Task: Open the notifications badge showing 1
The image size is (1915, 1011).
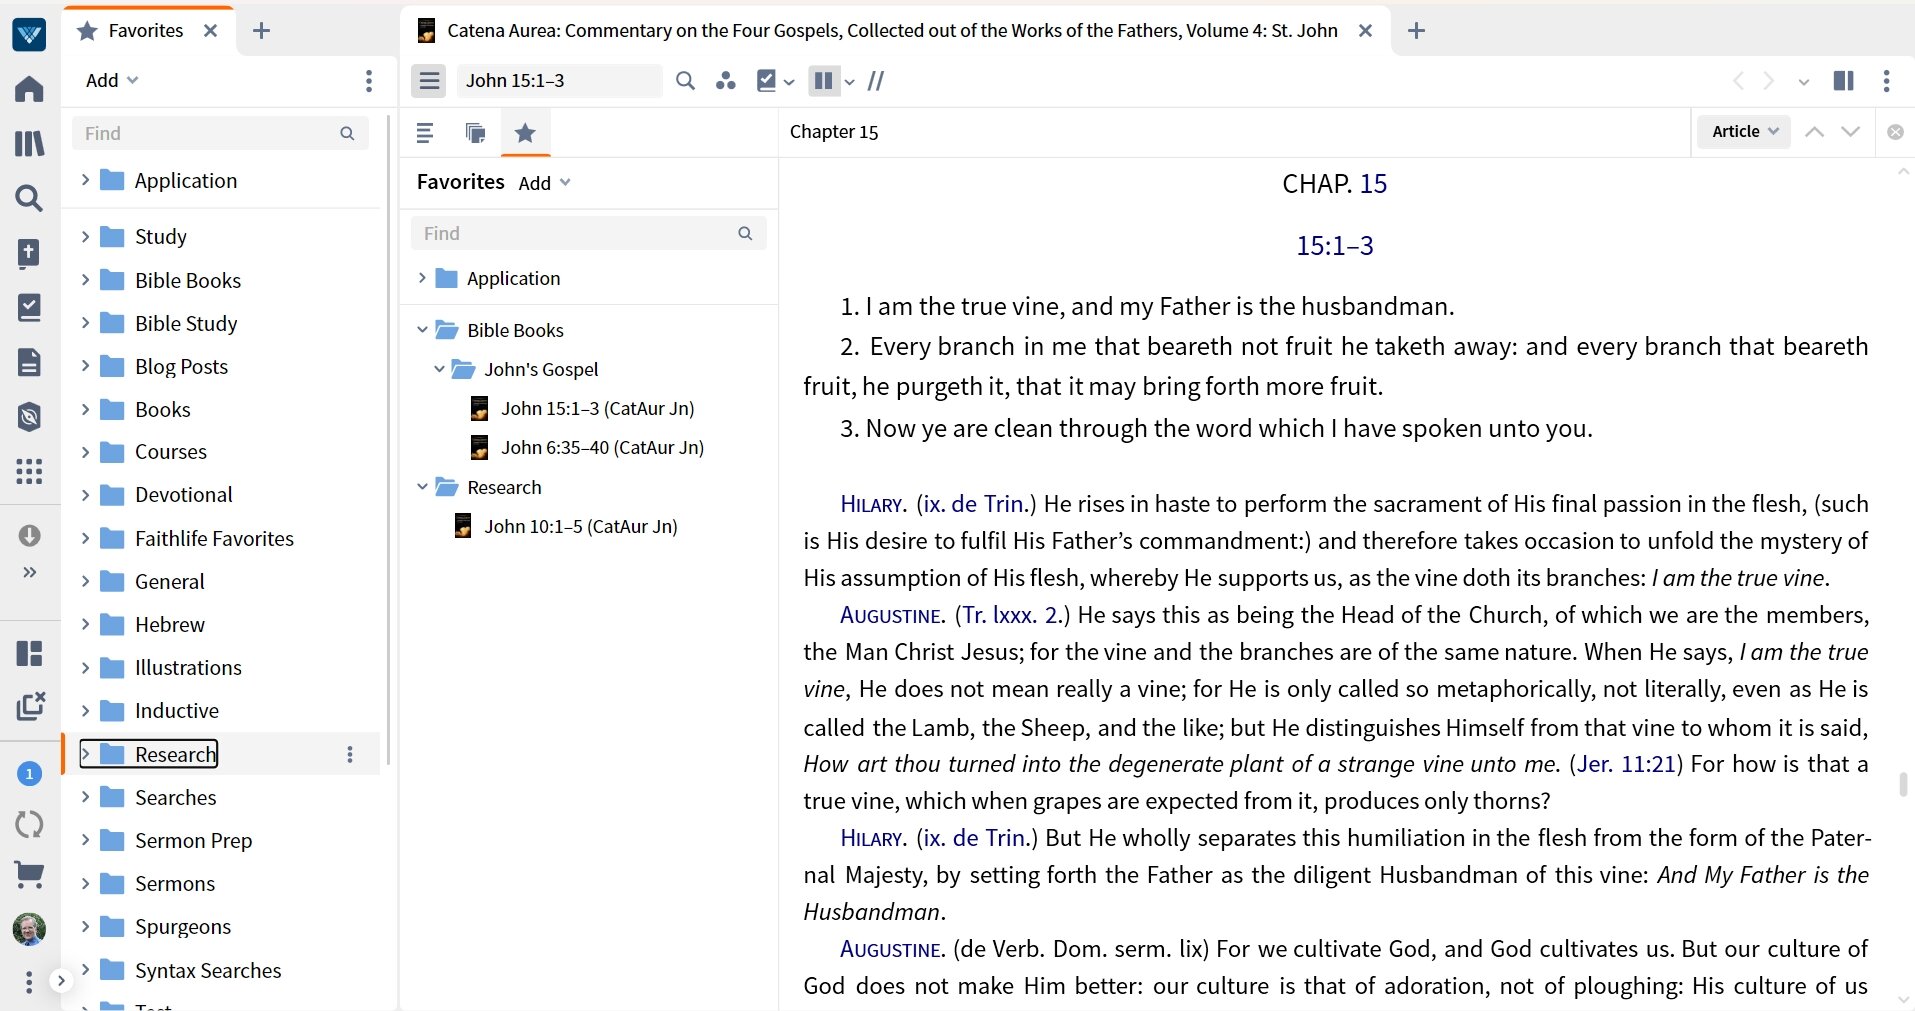Action: coord(29,773)
